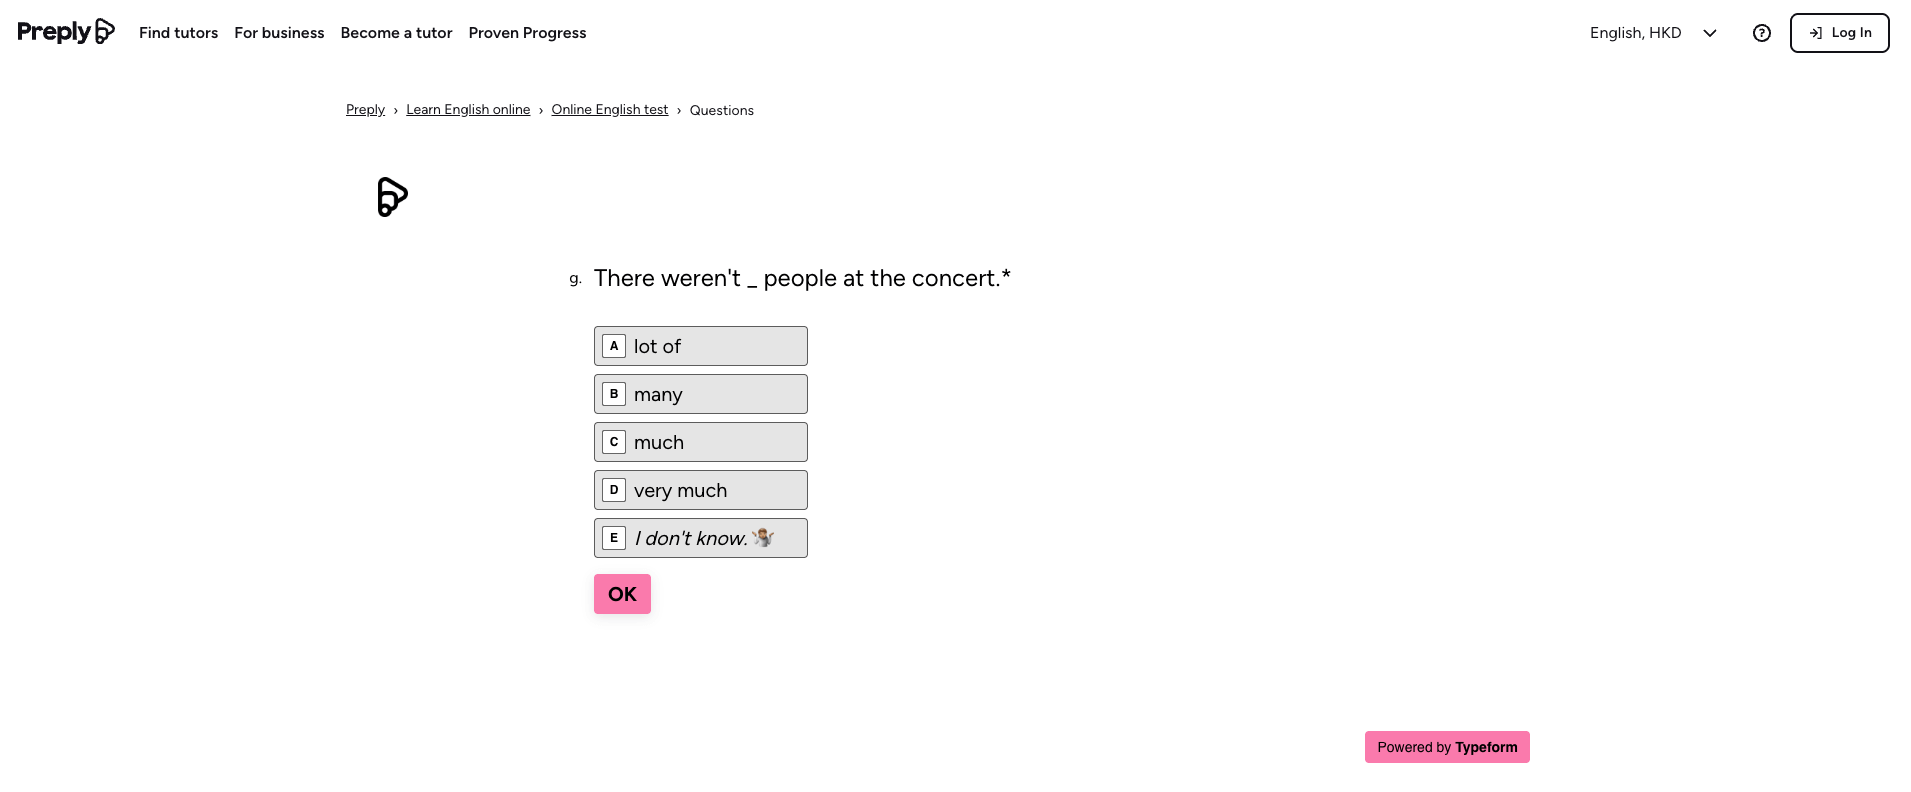Select the "lot of" answer option
This screenshot has height=792, width=1911.
[700, 346]
